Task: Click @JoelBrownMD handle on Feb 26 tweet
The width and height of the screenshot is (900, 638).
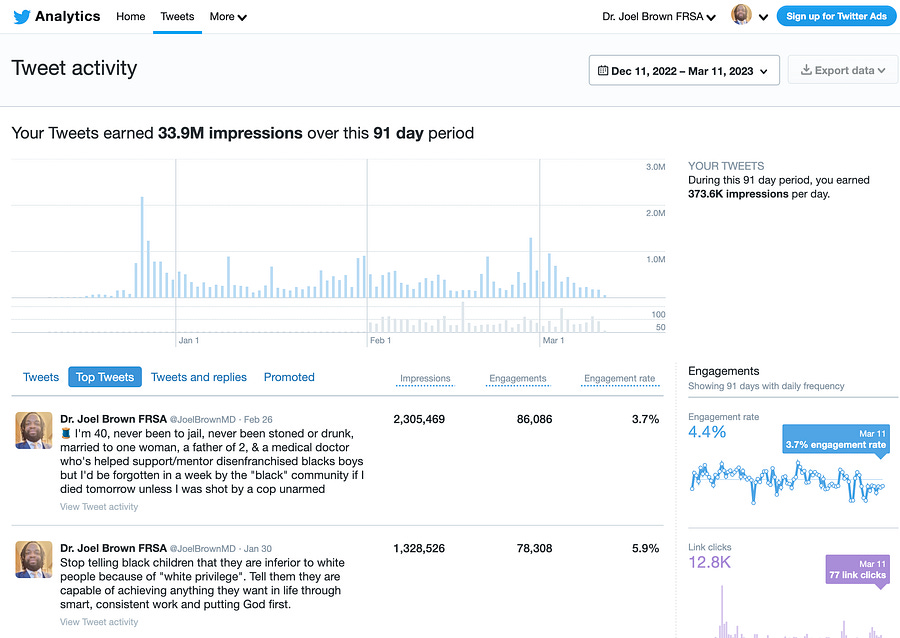Action: tap(203, 420)
